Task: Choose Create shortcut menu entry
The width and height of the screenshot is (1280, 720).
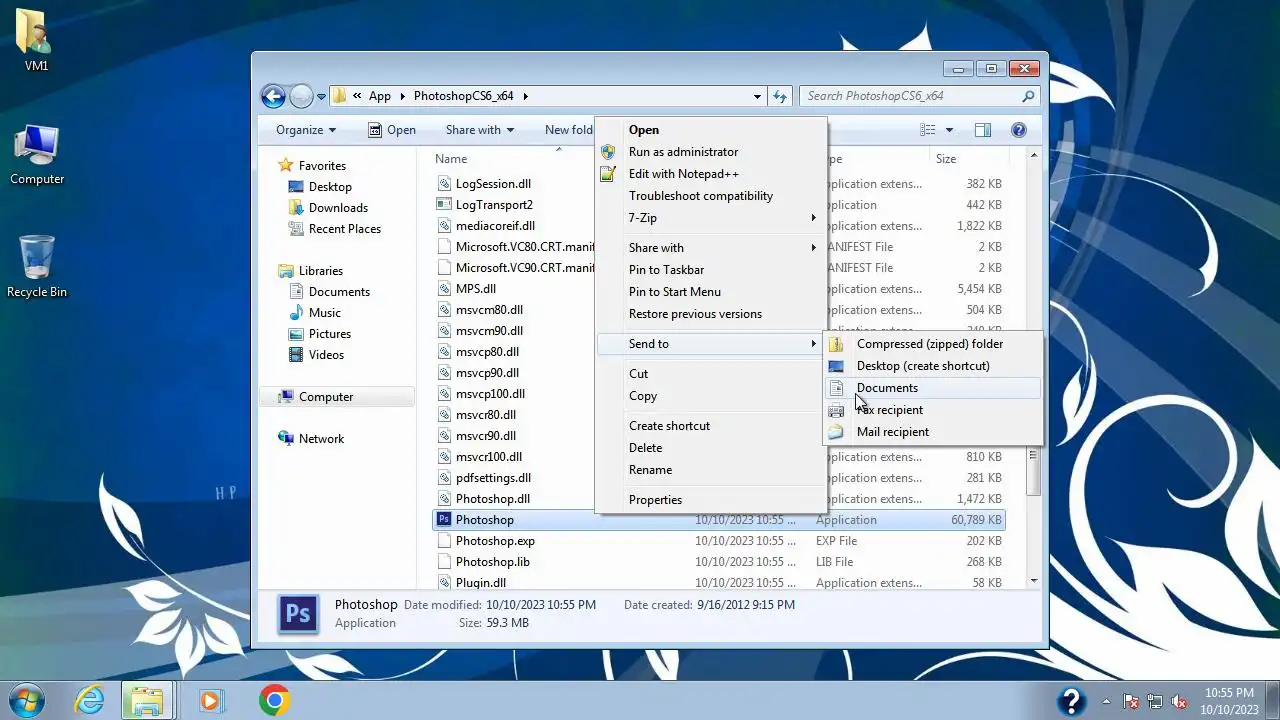Action: pos(669,426)
